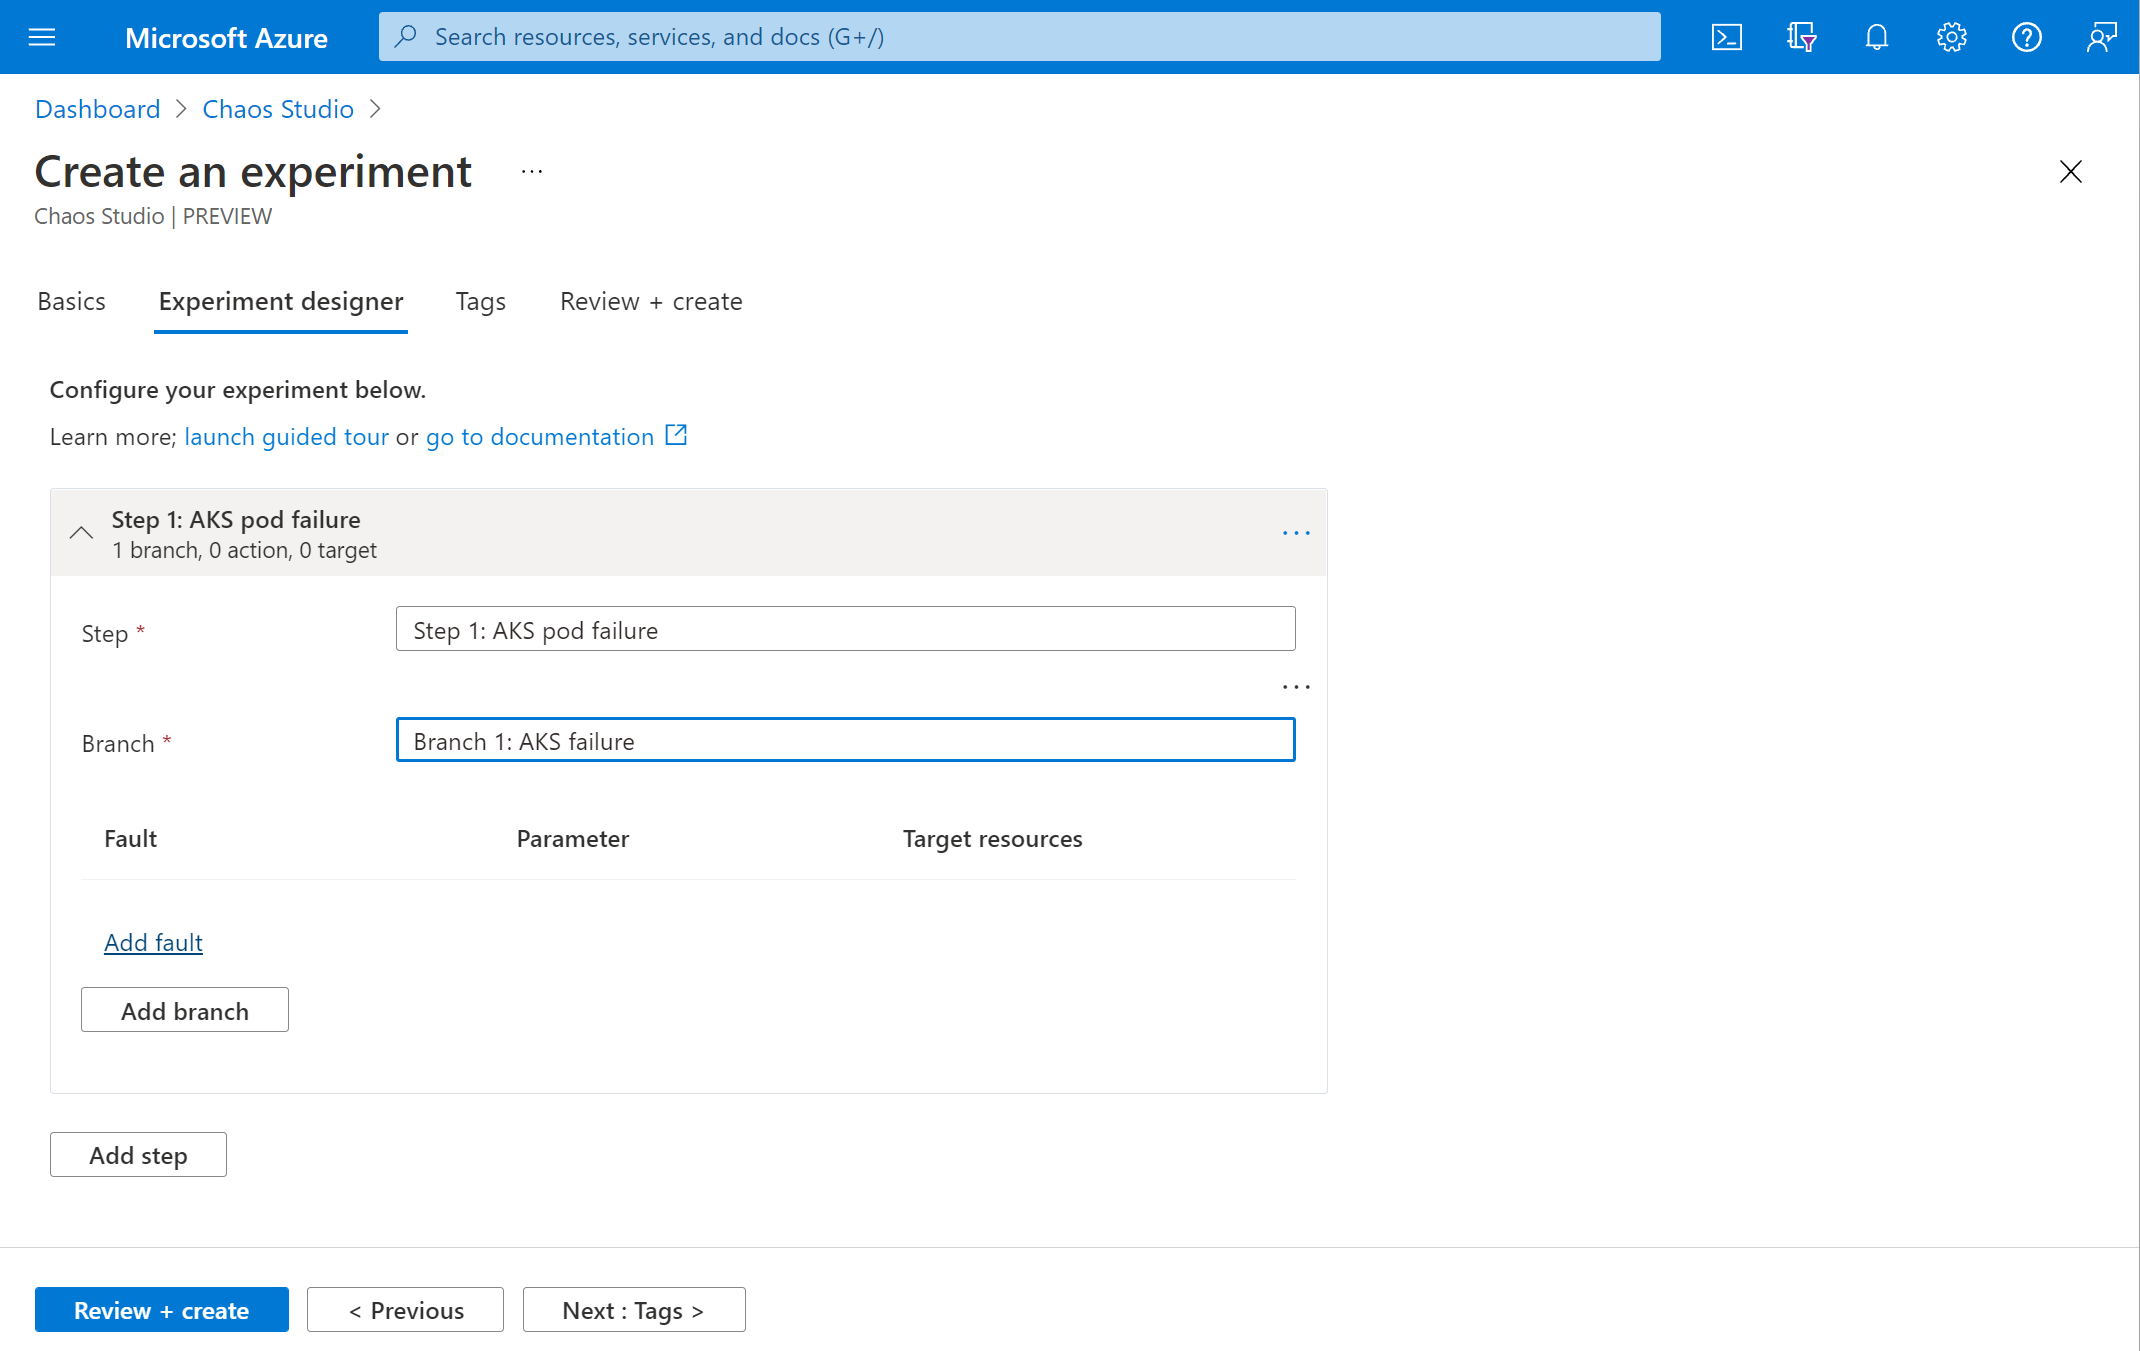
Task: Switch to the Tags tab
Action: [x=479, y=299]
